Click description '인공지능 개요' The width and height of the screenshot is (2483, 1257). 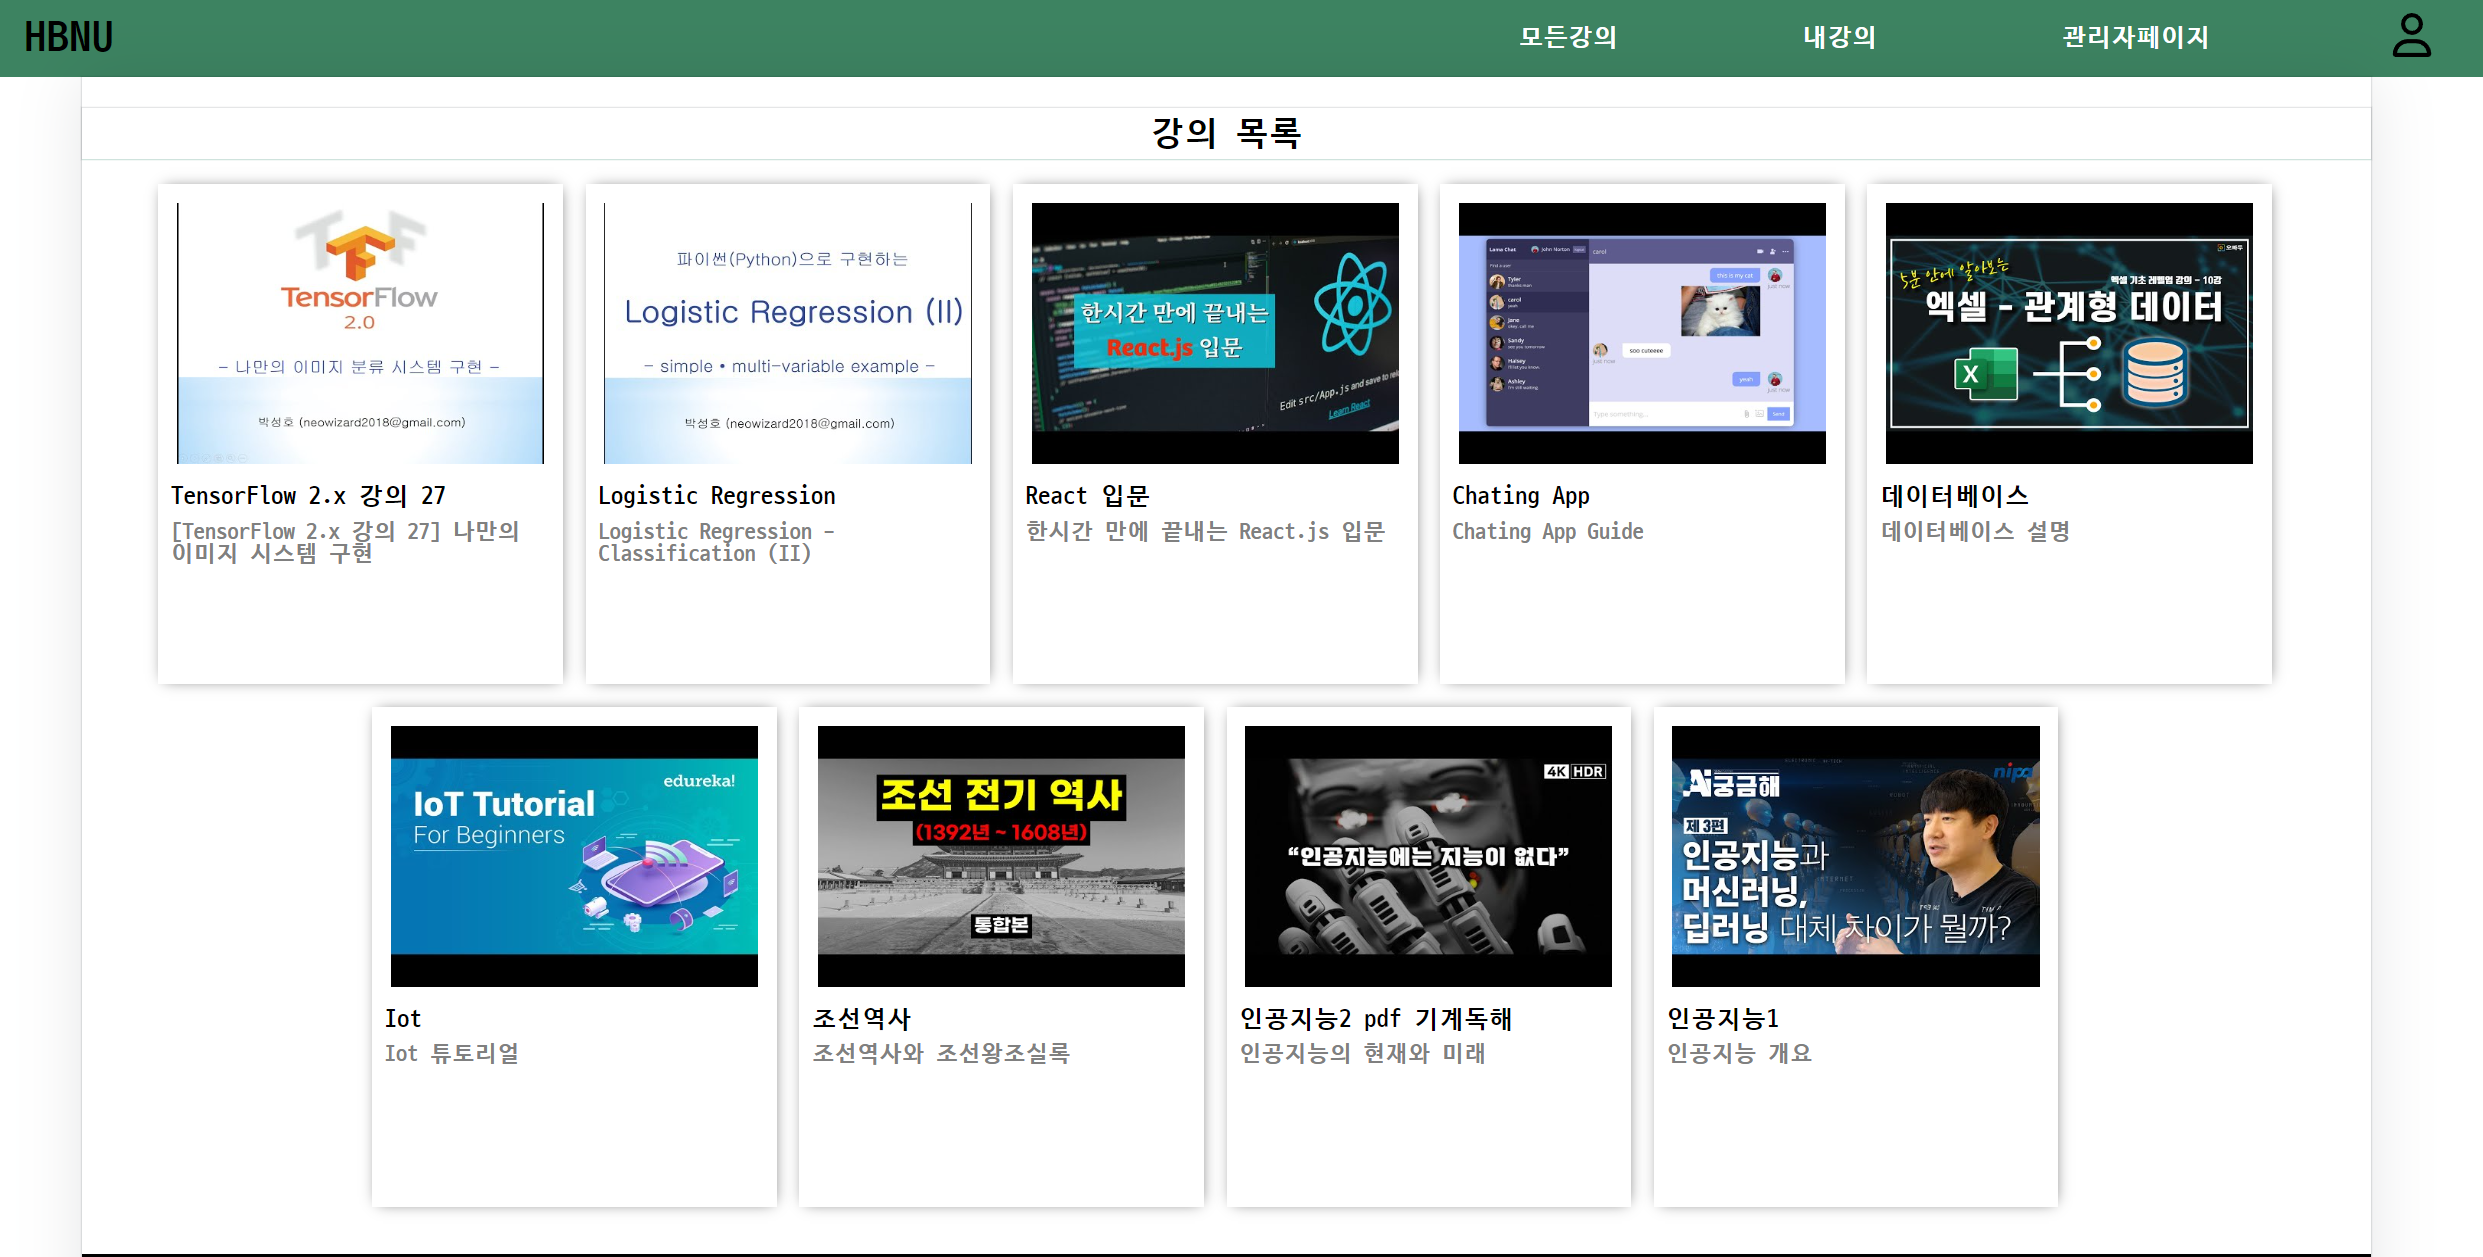point(1739,1054)
